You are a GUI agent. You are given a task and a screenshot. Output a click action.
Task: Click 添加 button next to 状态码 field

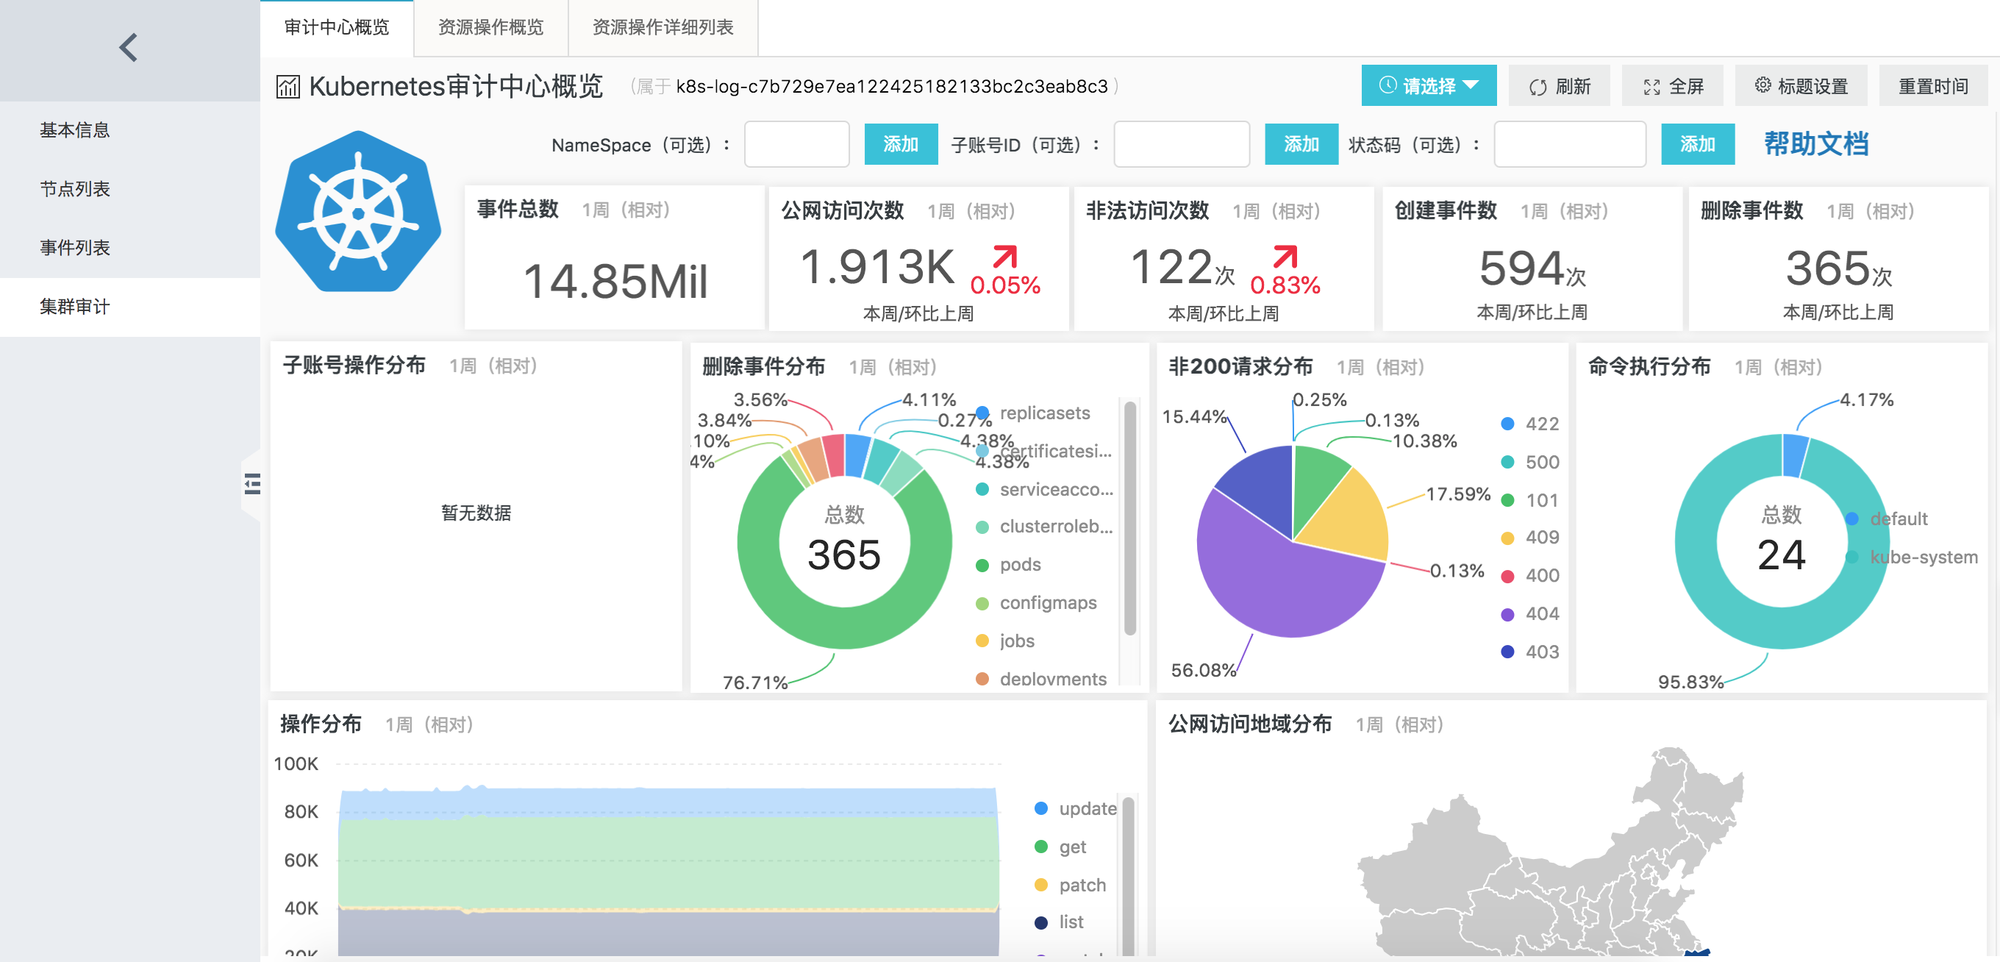point(1697,144)
